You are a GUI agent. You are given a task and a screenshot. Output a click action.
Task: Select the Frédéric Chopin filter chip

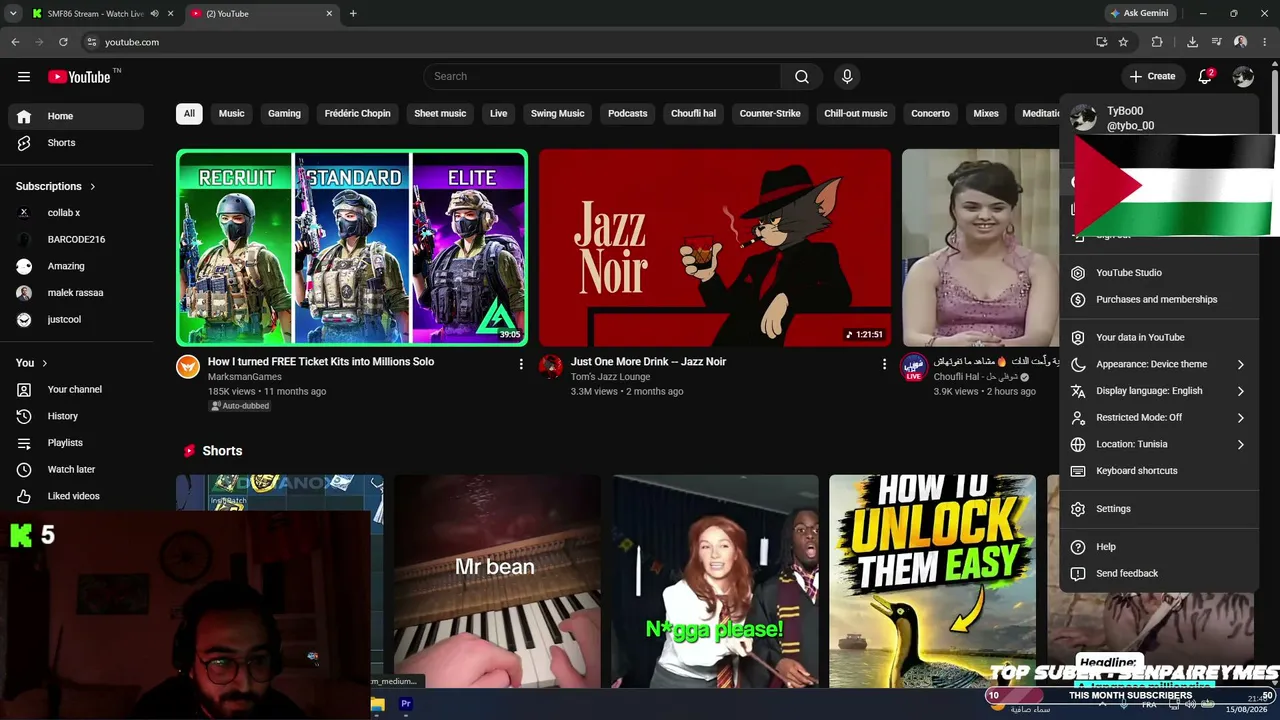[x=357, y=114]
